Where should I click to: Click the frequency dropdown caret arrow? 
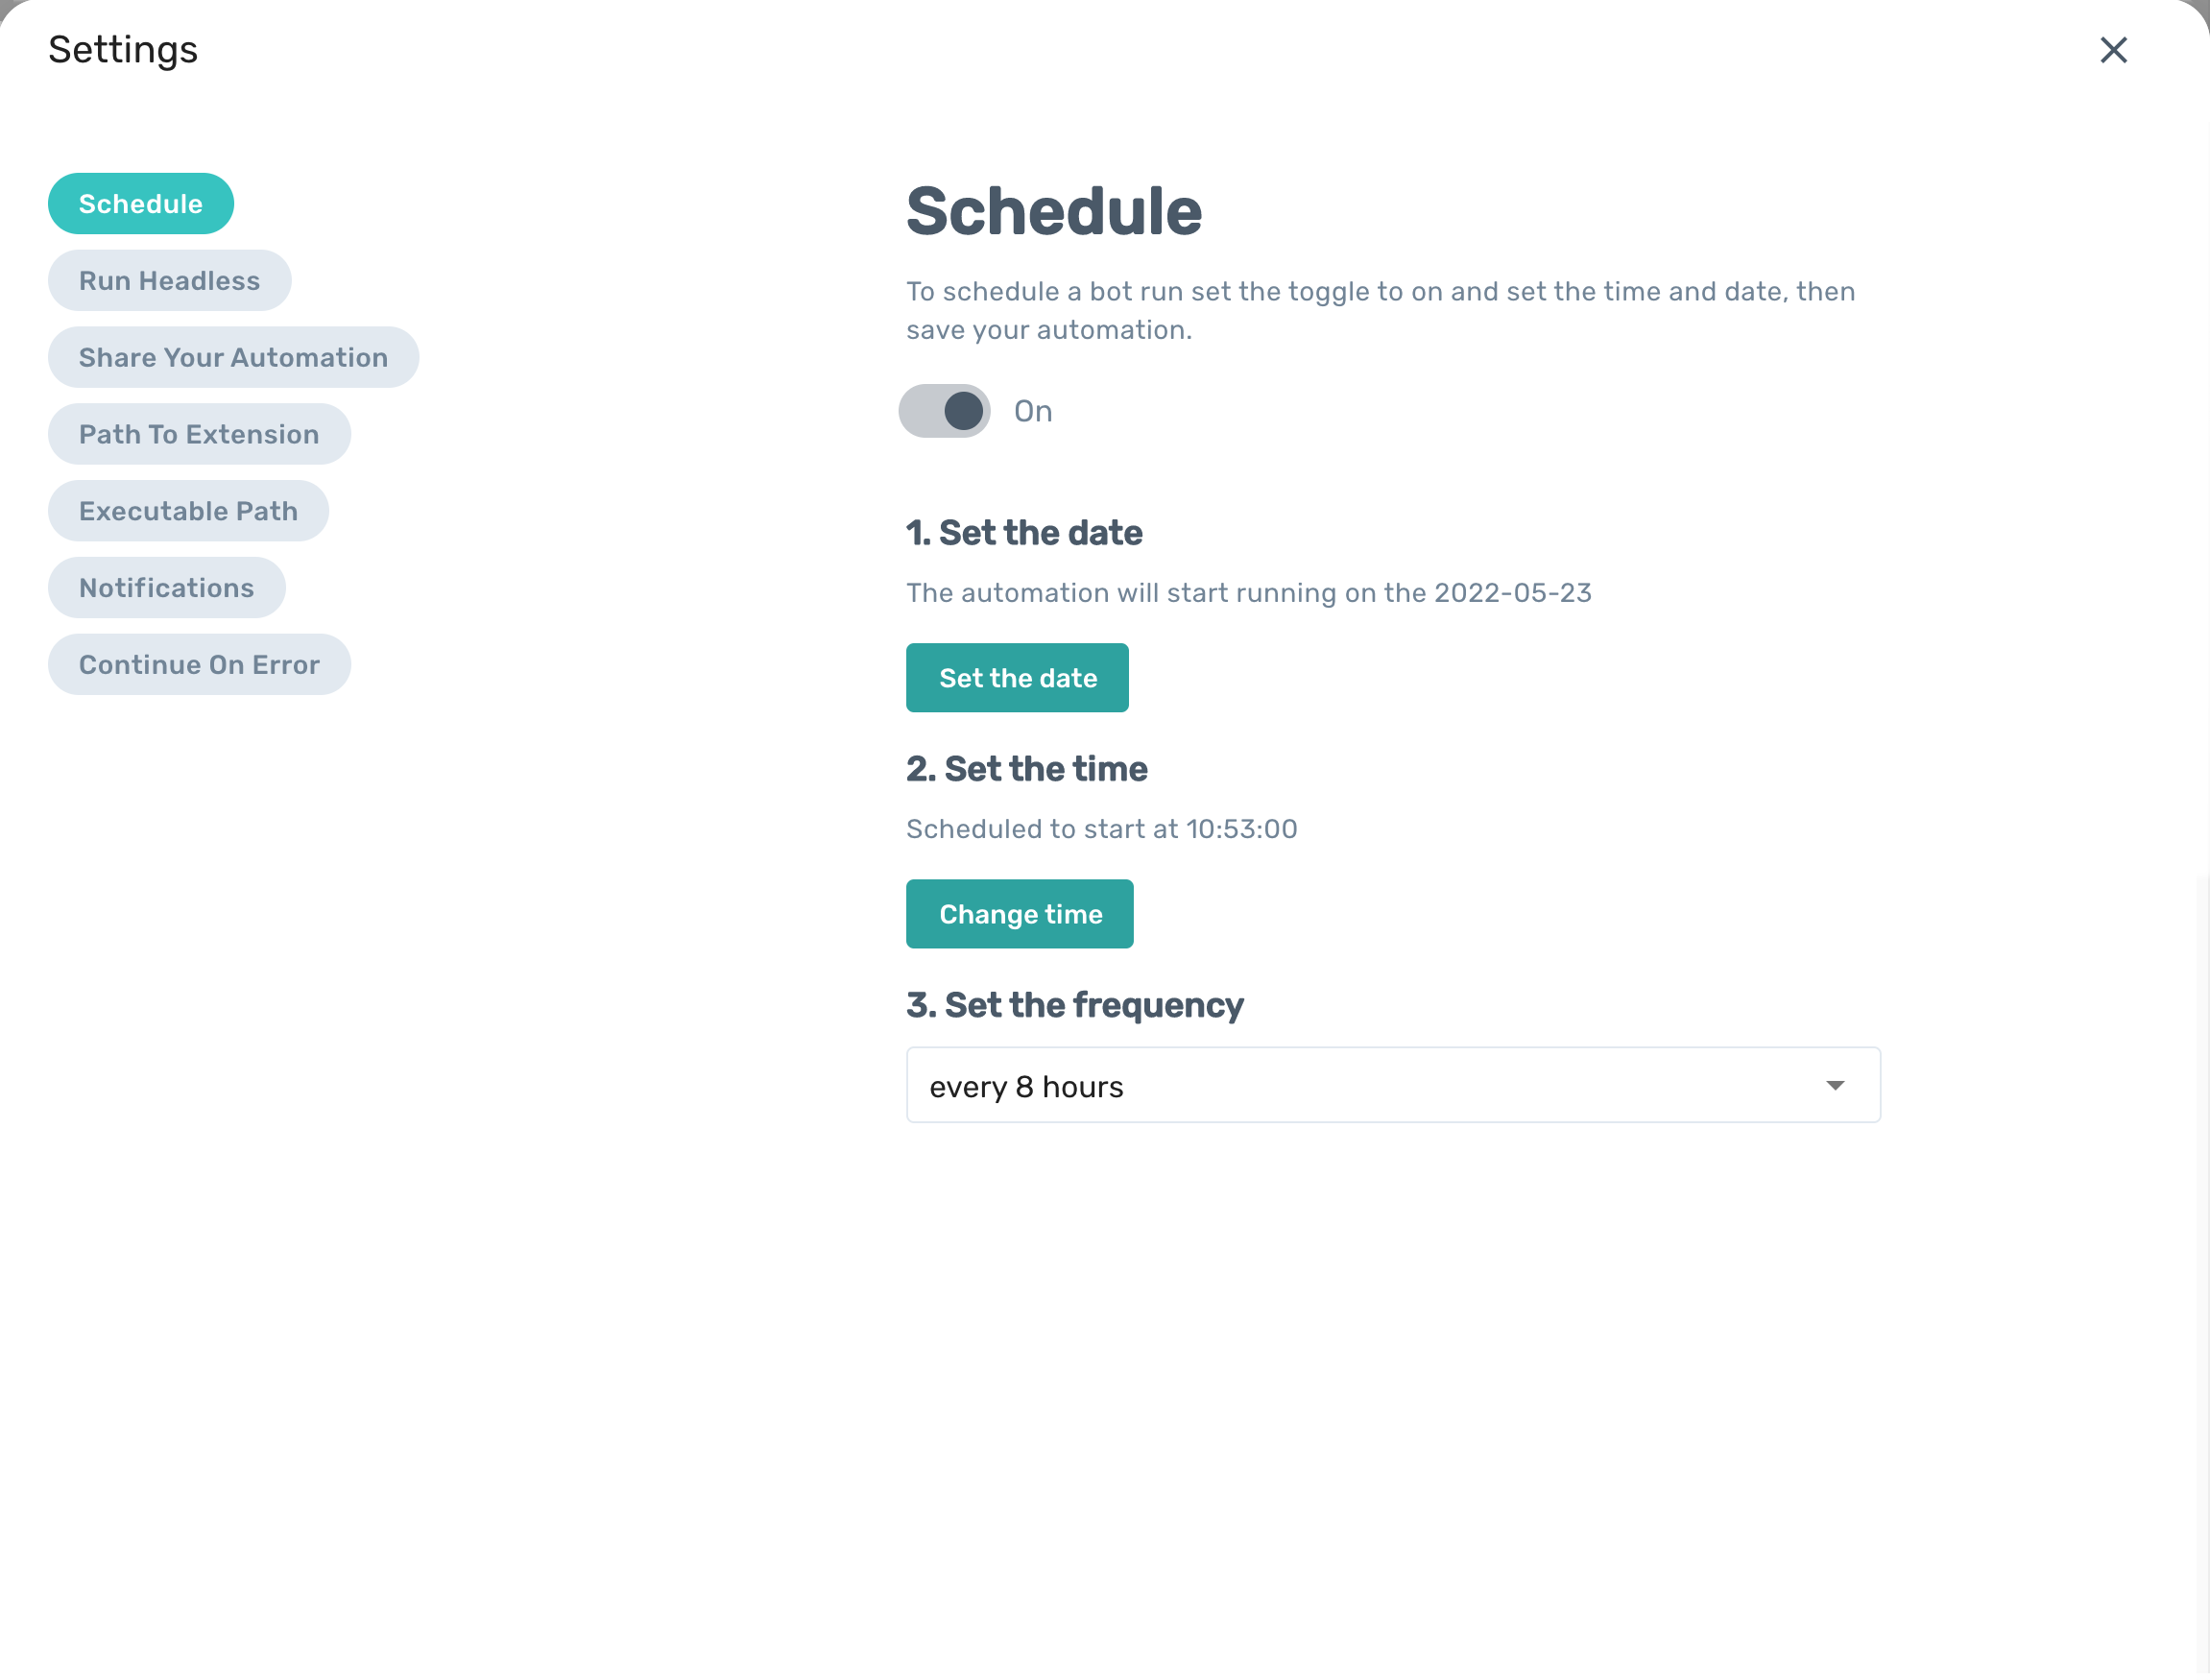pyautogui.click(x=1834, y=1086)
